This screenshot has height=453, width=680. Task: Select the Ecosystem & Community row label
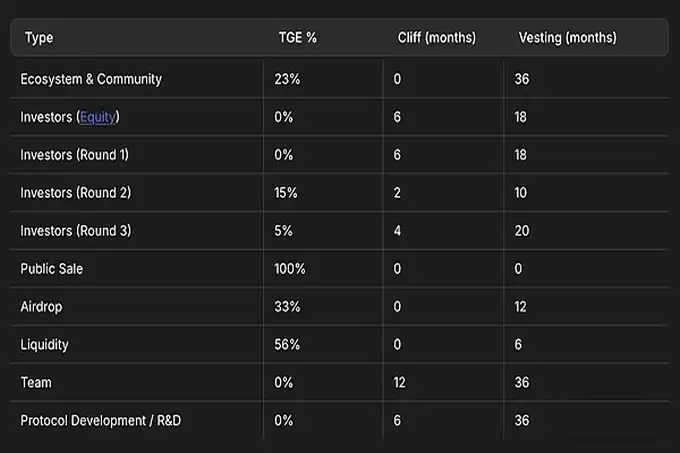point(91,79)
